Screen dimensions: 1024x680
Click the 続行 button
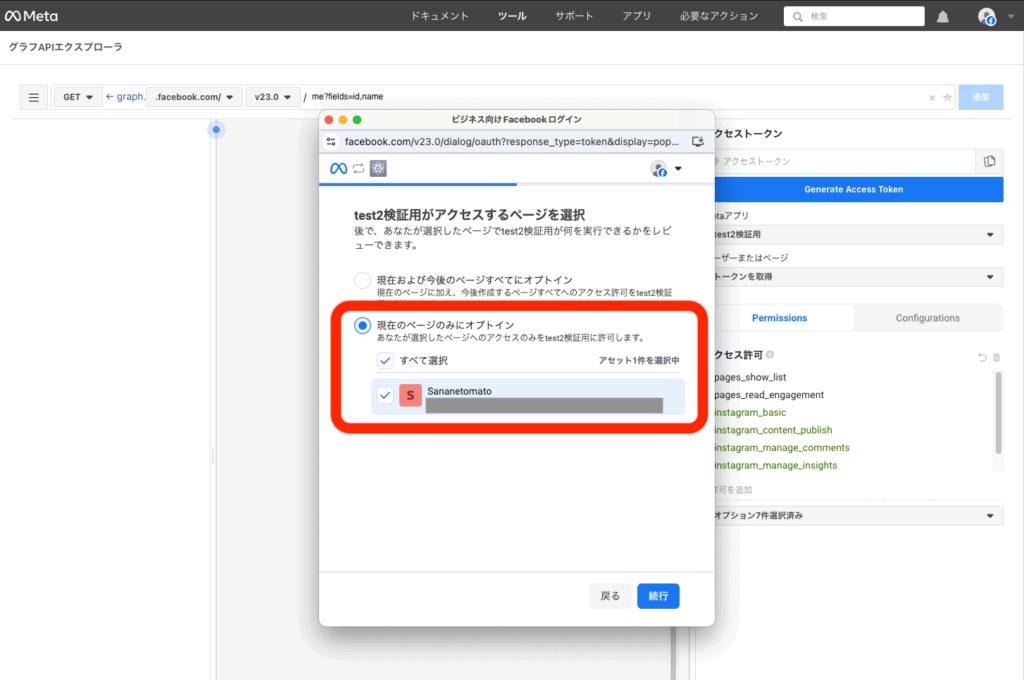click(x=658, y=596)
